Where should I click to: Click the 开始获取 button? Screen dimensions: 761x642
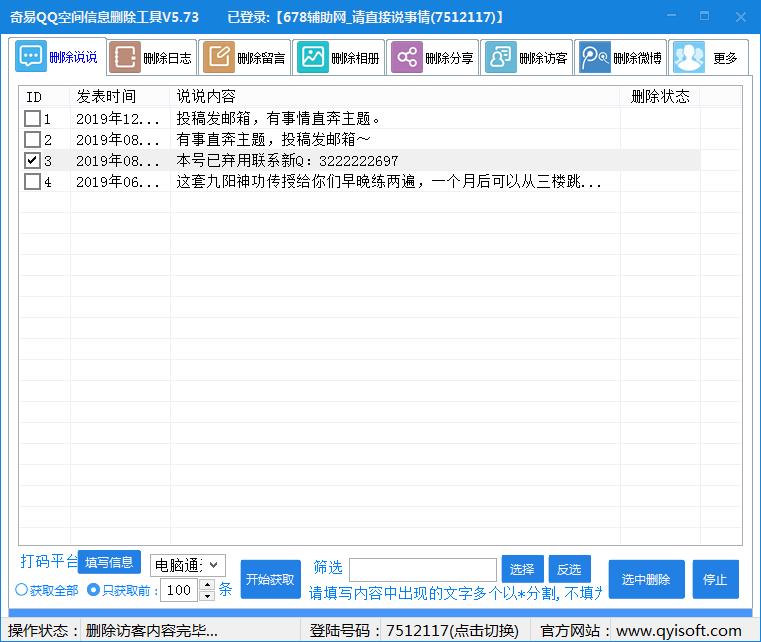click(x=270, y=579)
